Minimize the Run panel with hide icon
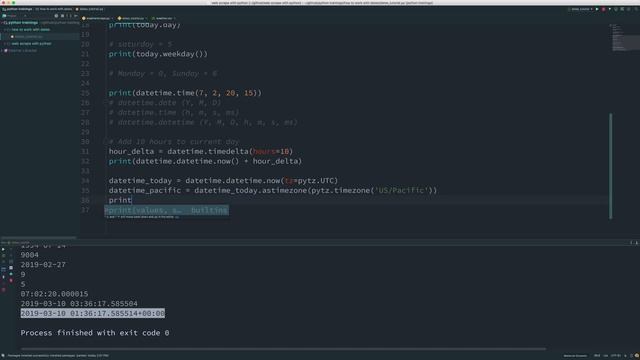640x360 pixels. tap(636, 242)
